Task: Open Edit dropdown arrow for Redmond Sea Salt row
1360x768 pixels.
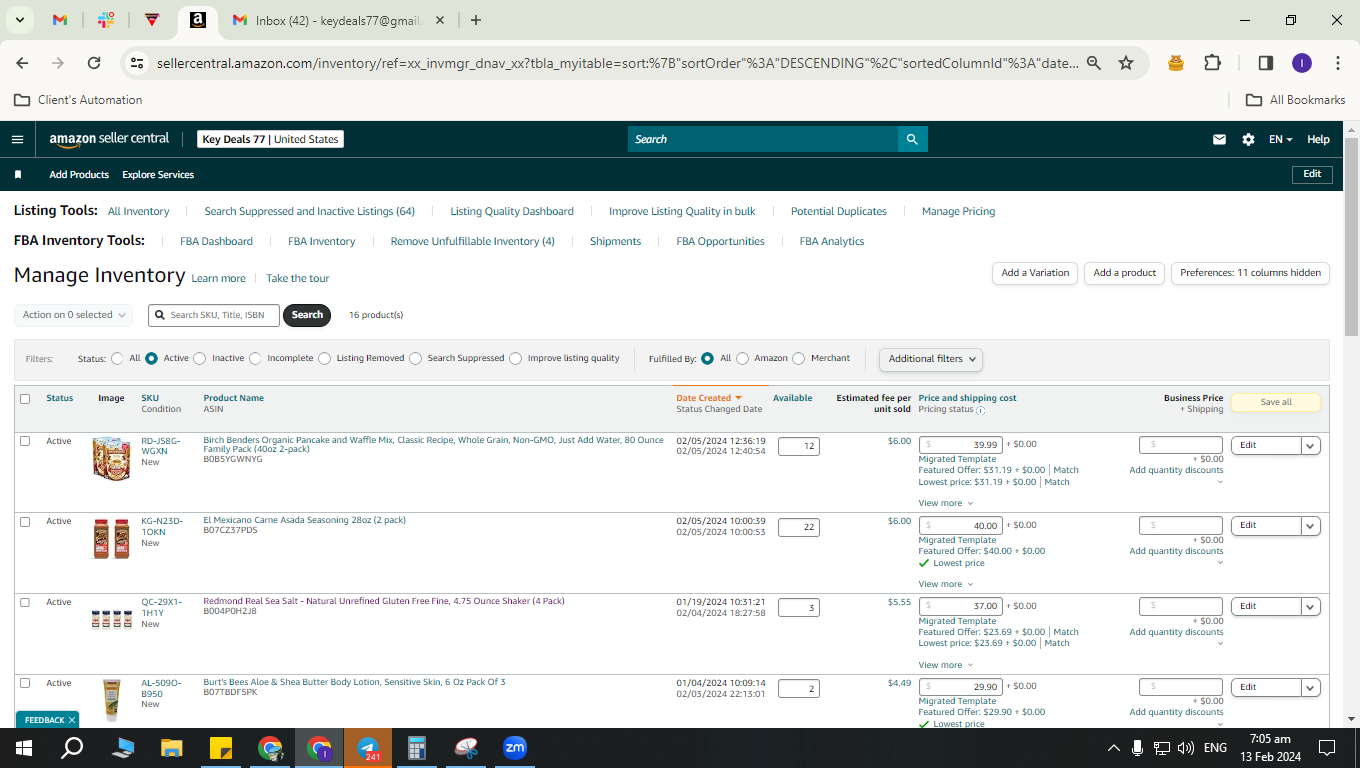Action: [1311, 606]
